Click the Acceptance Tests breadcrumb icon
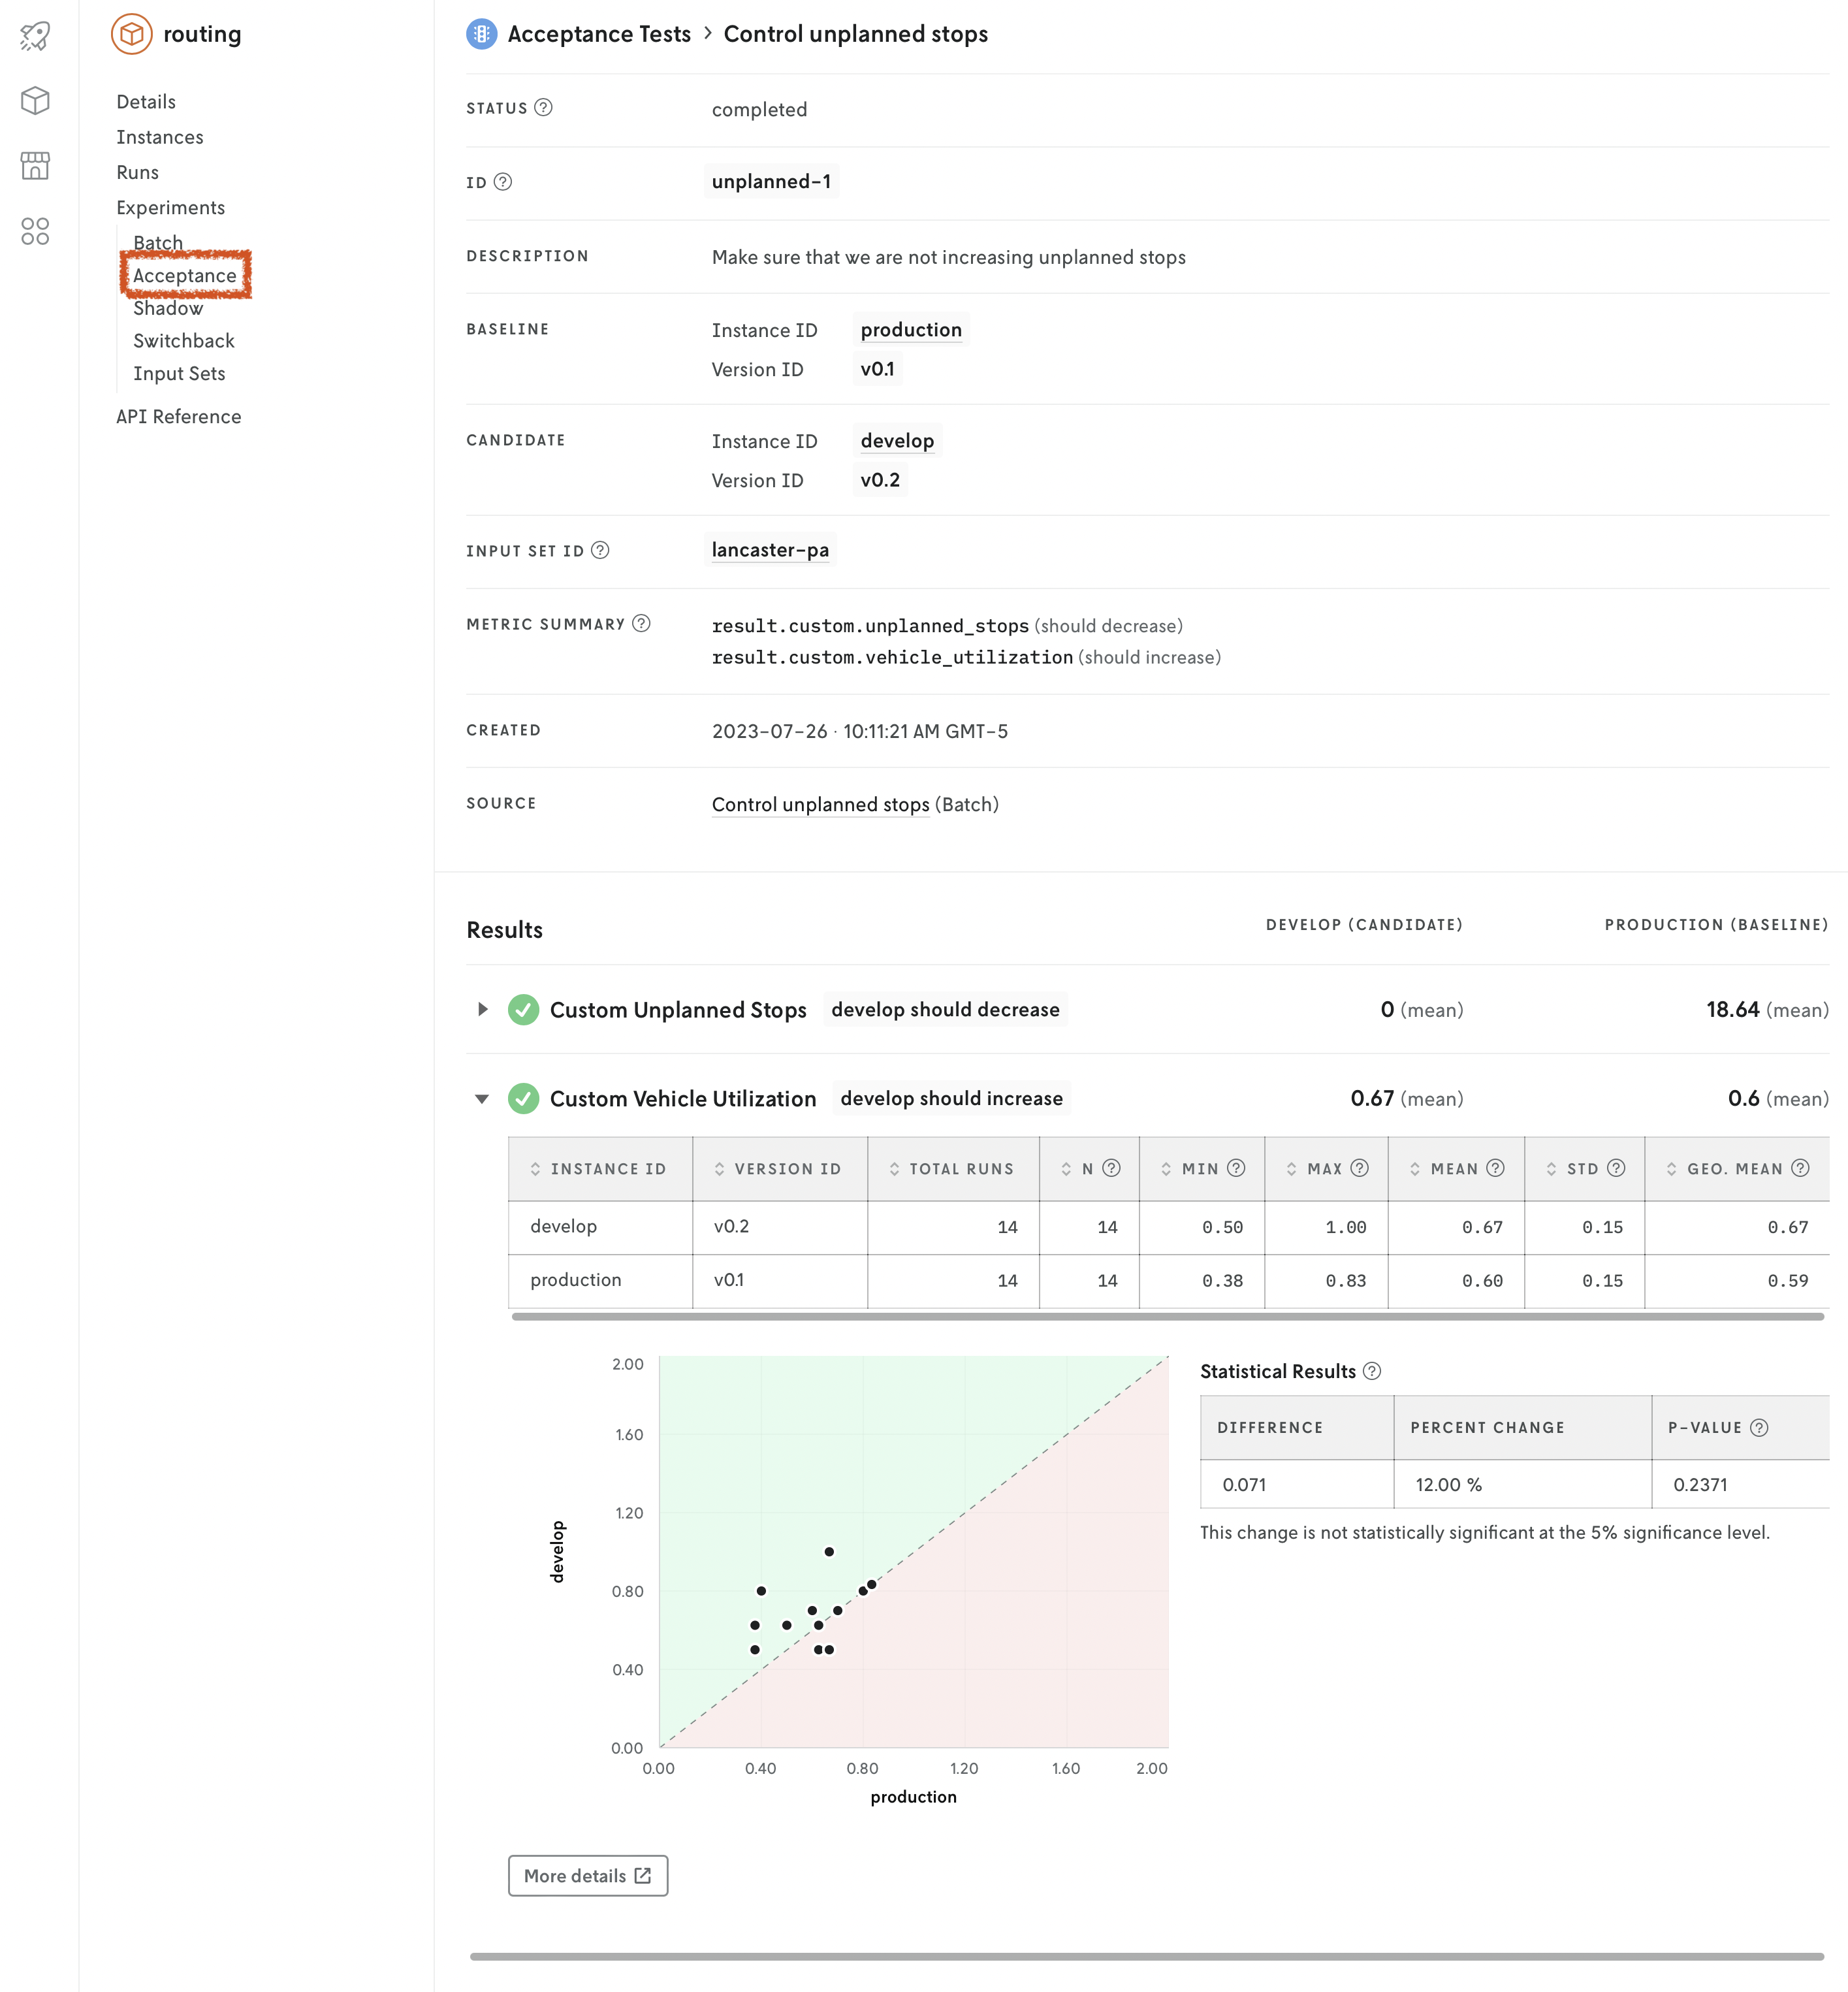Image resolution: width=1848 pixels, height=1992 pixels. click(x=481, y=34)
